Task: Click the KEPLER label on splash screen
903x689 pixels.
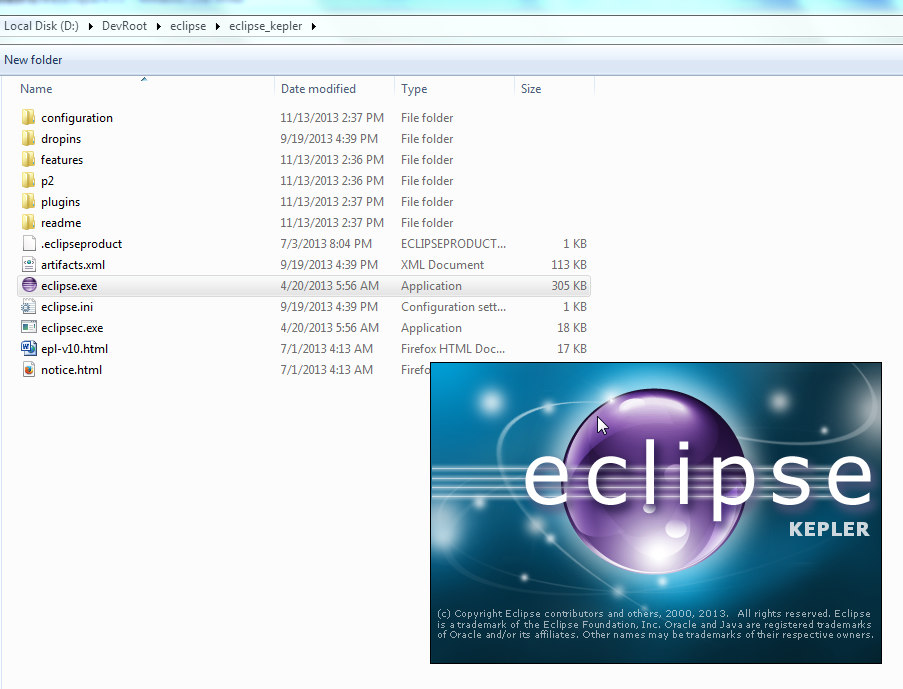Action: click(x=829, y=529)
